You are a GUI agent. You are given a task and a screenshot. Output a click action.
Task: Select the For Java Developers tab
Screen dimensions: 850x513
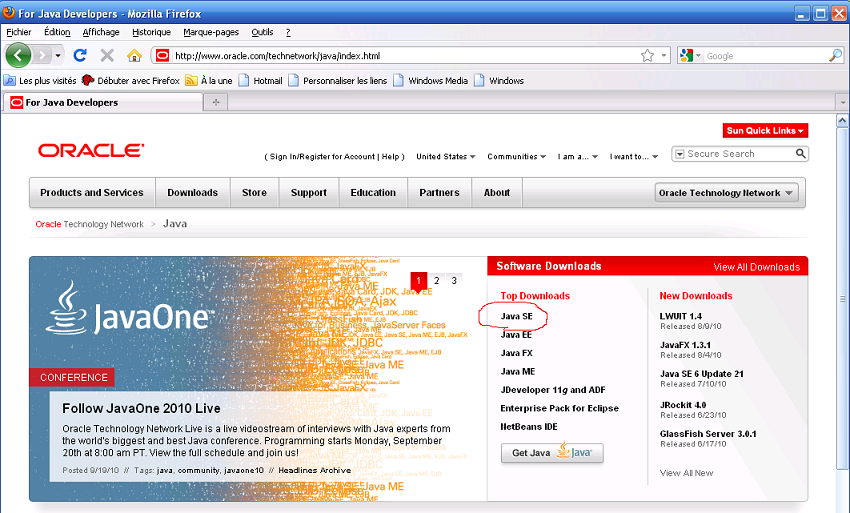103,102
